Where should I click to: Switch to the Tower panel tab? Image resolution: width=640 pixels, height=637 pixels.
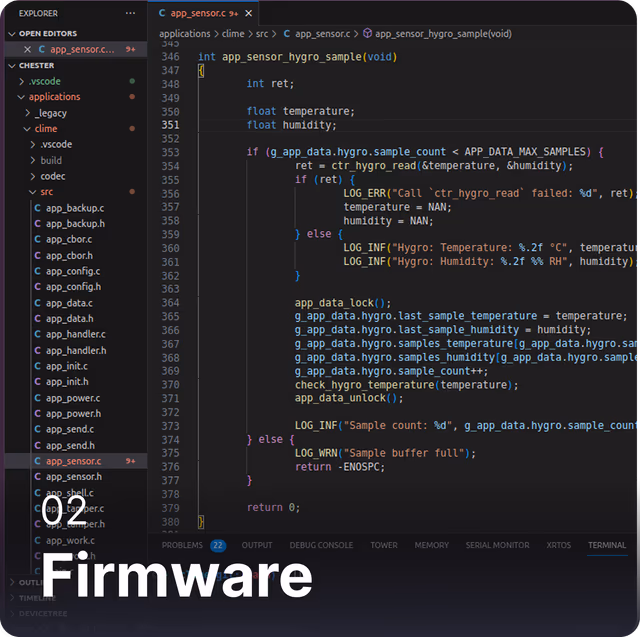(x=384, y=545)
